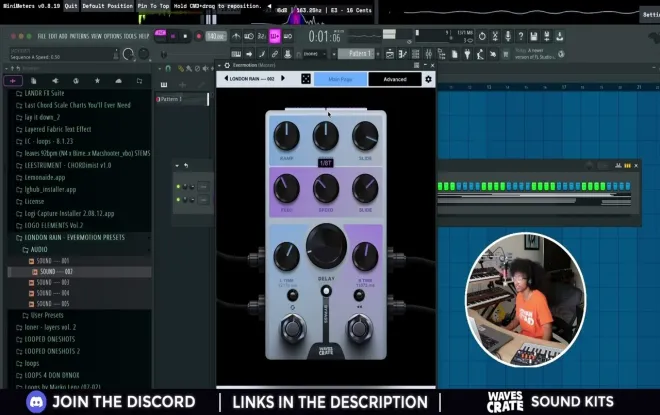Viewport: 660px width, 415px height.
Task: Click the record button
Action: 199,37
